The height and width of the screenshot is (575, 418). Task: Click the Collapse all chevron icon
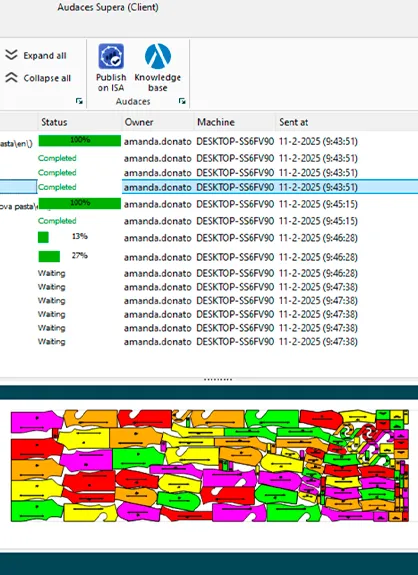pyautogui.click(x=11, y=77)
